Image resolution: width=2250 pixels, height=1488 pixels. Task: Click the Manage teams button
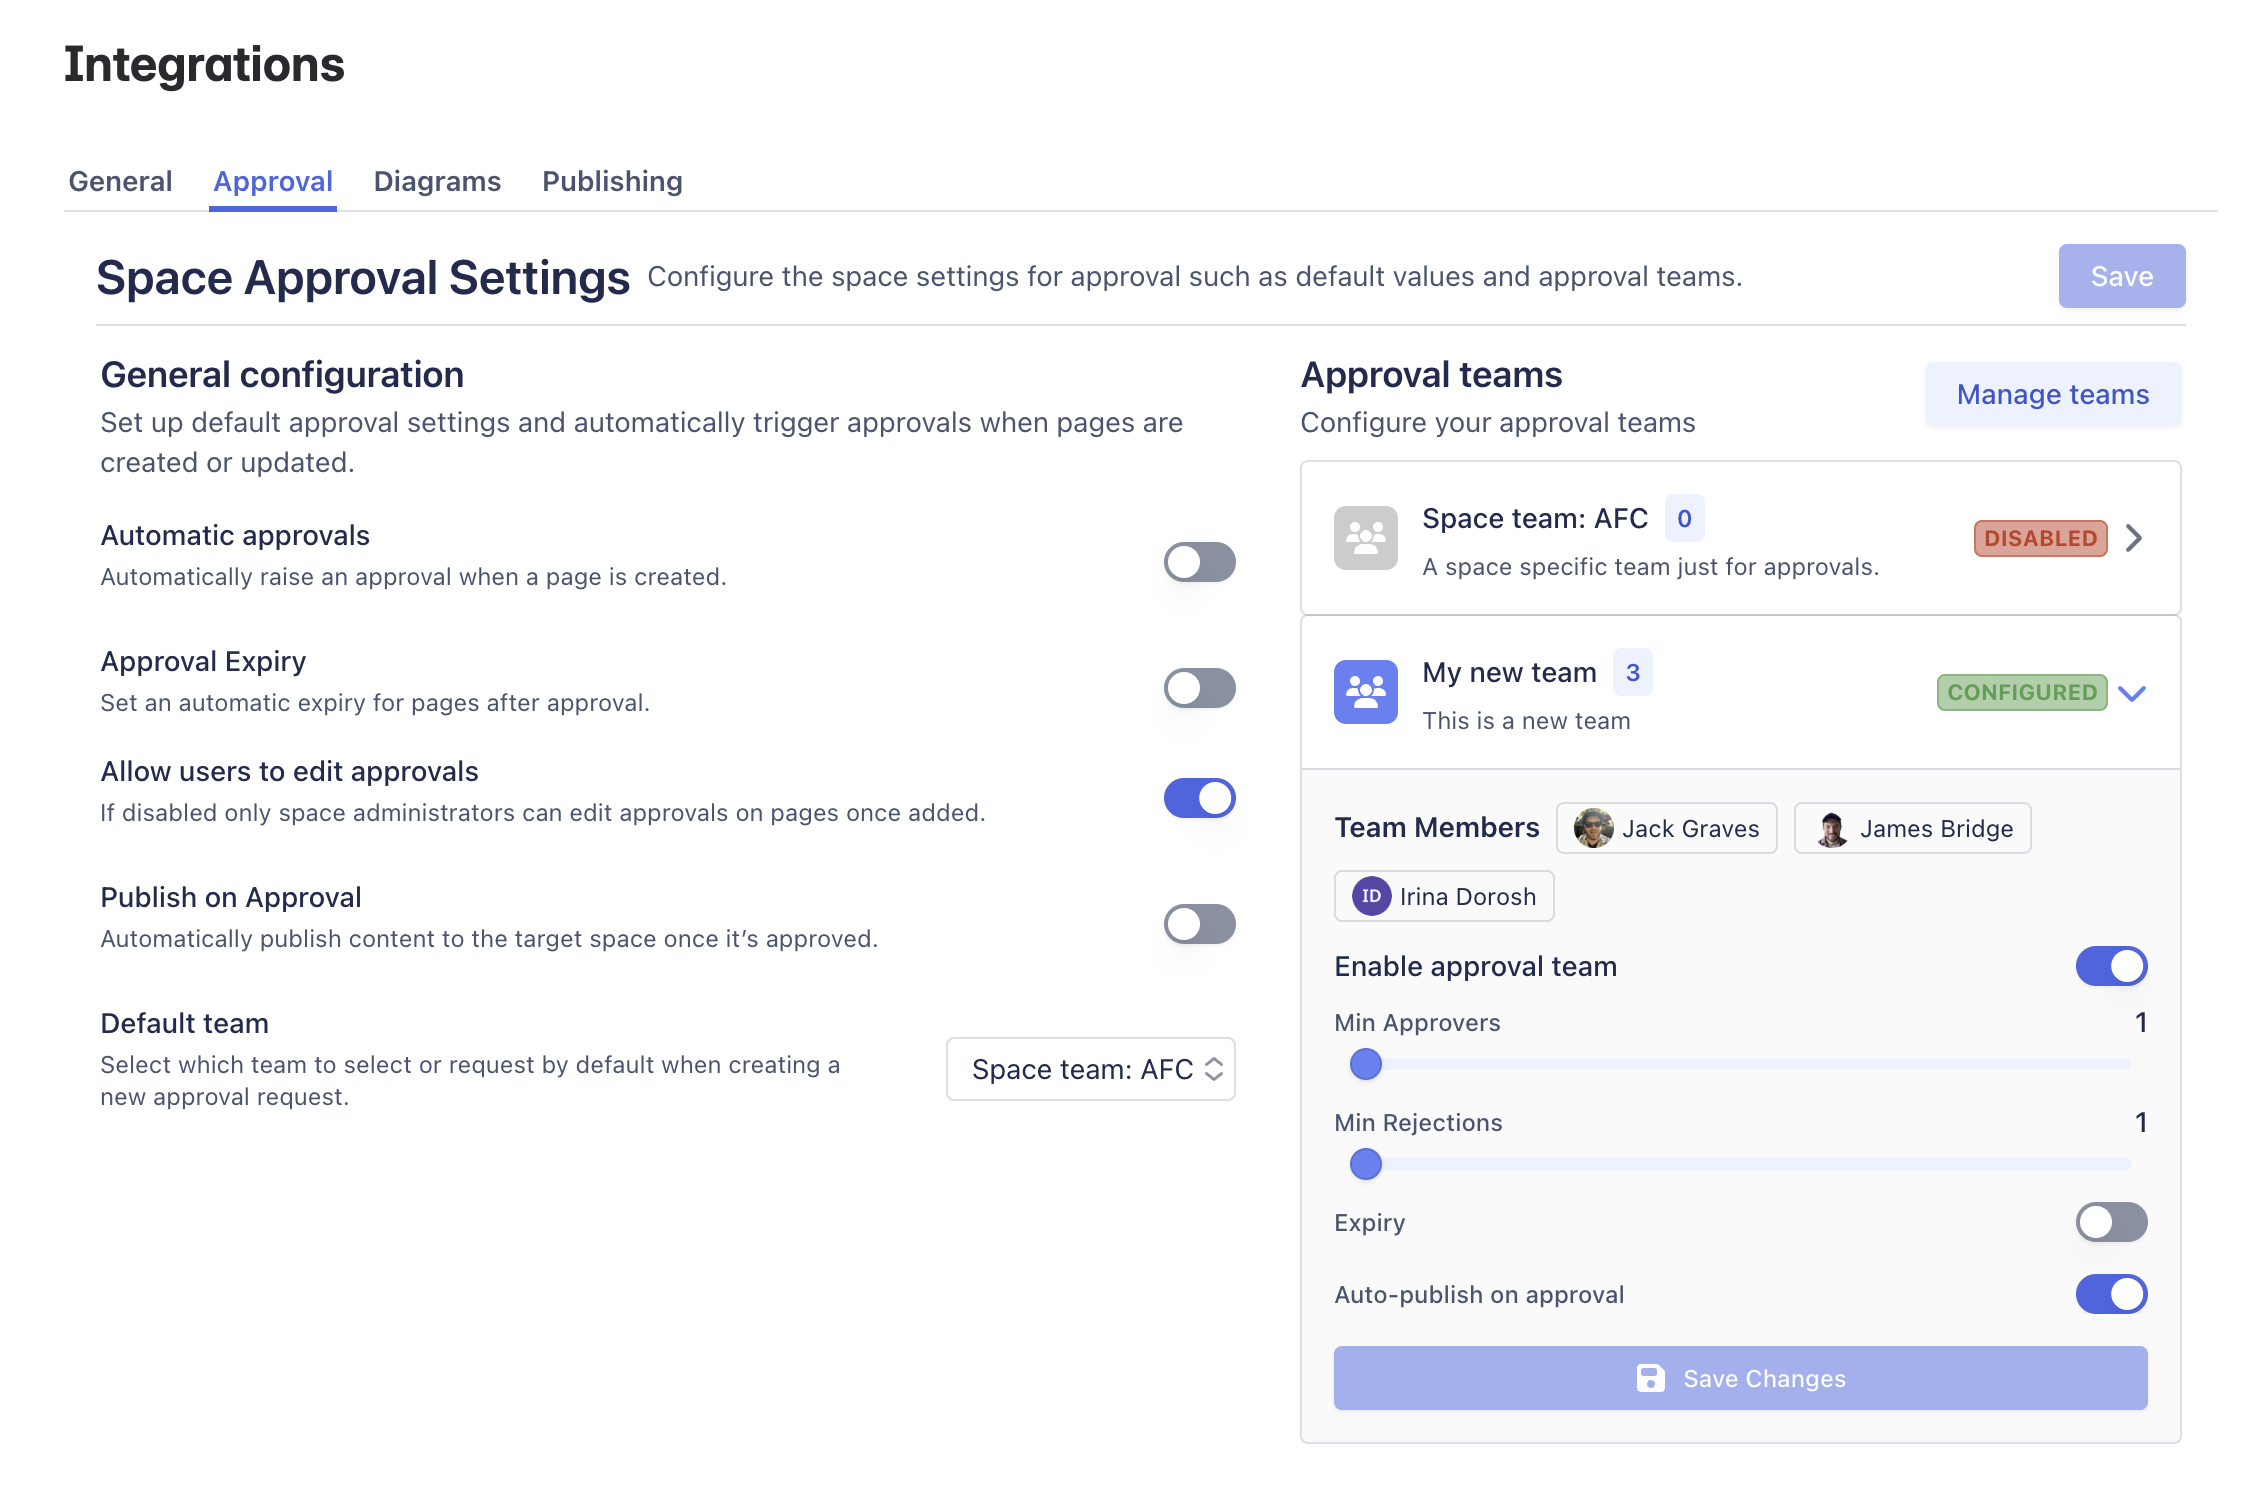tap(2052, 394)
